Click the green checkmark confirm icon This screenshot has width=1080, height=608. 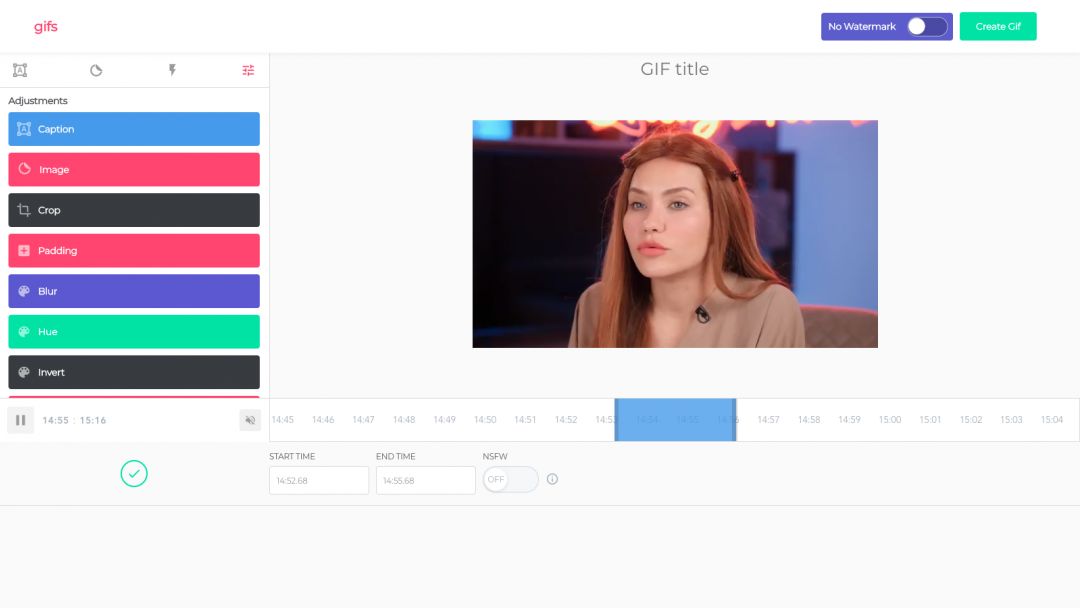tap(134, 474)
